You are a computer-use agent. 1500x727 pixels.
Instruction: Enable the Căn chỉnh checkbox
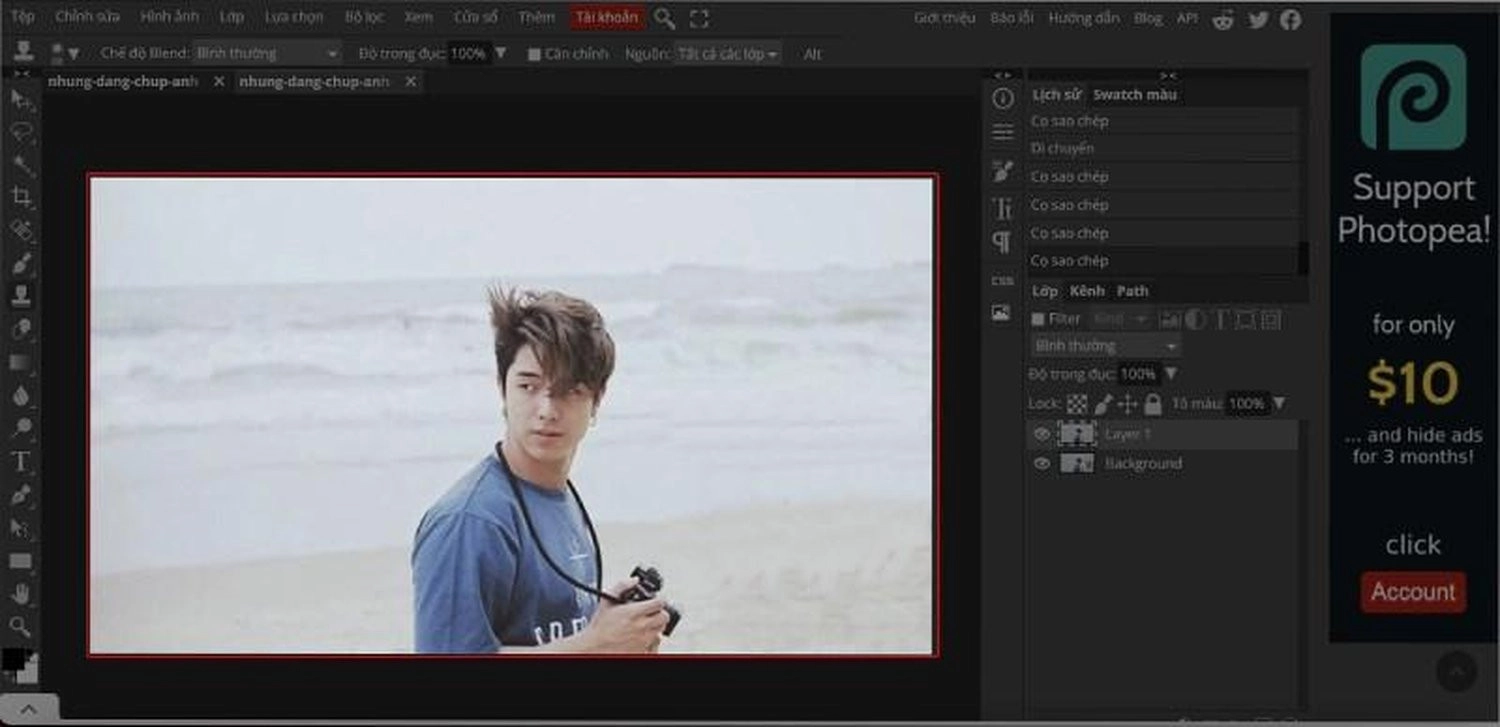coord(534,54)
